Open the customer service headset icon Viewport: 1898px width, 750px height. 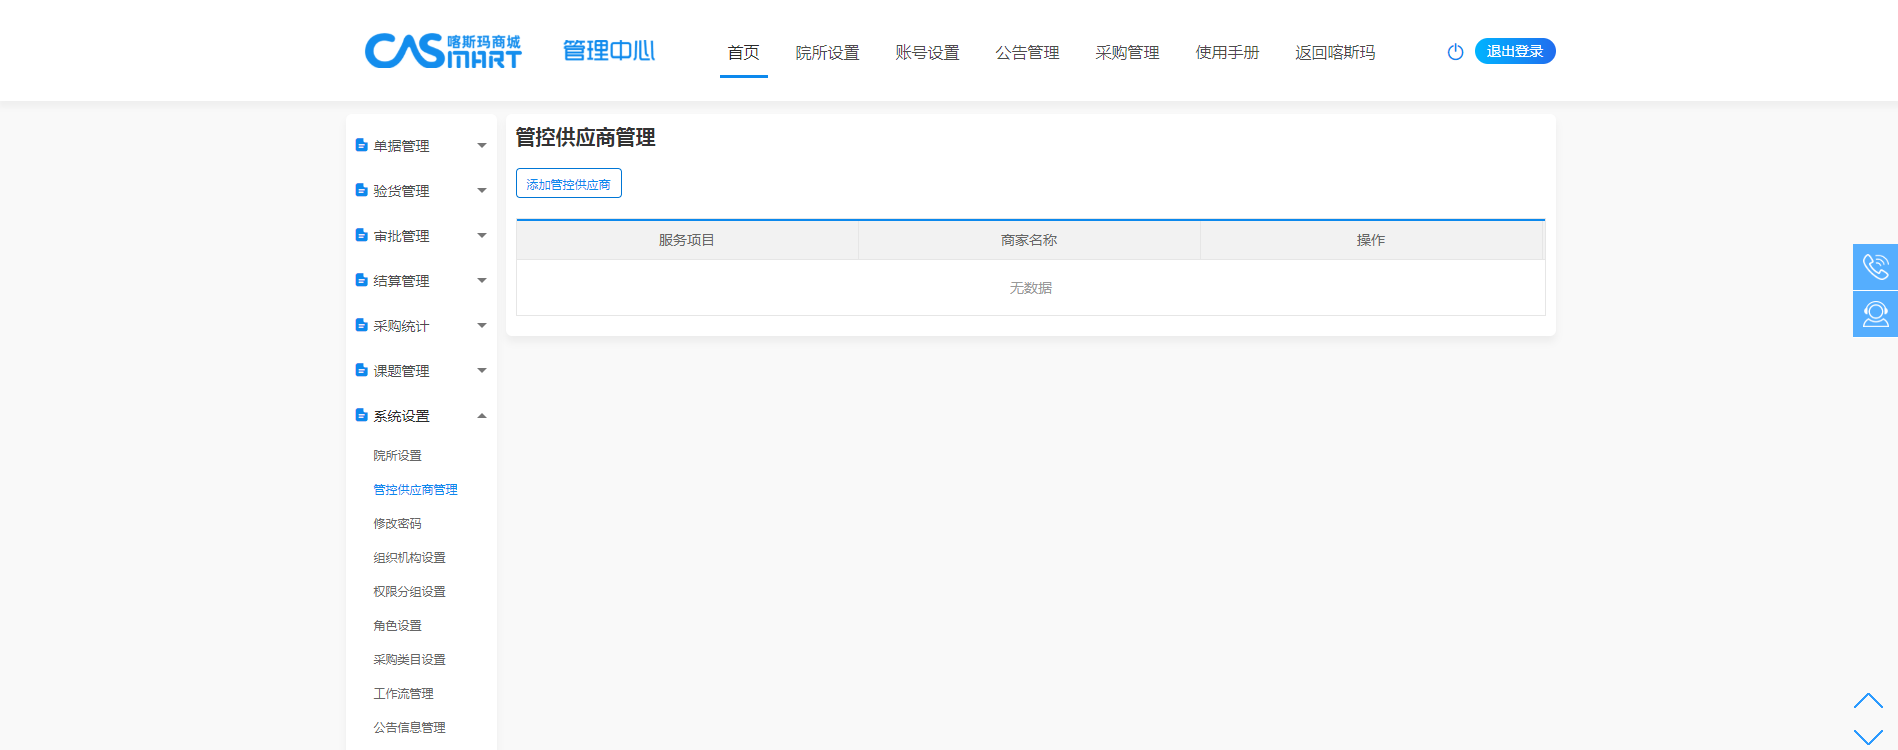tap(1875, 314)
